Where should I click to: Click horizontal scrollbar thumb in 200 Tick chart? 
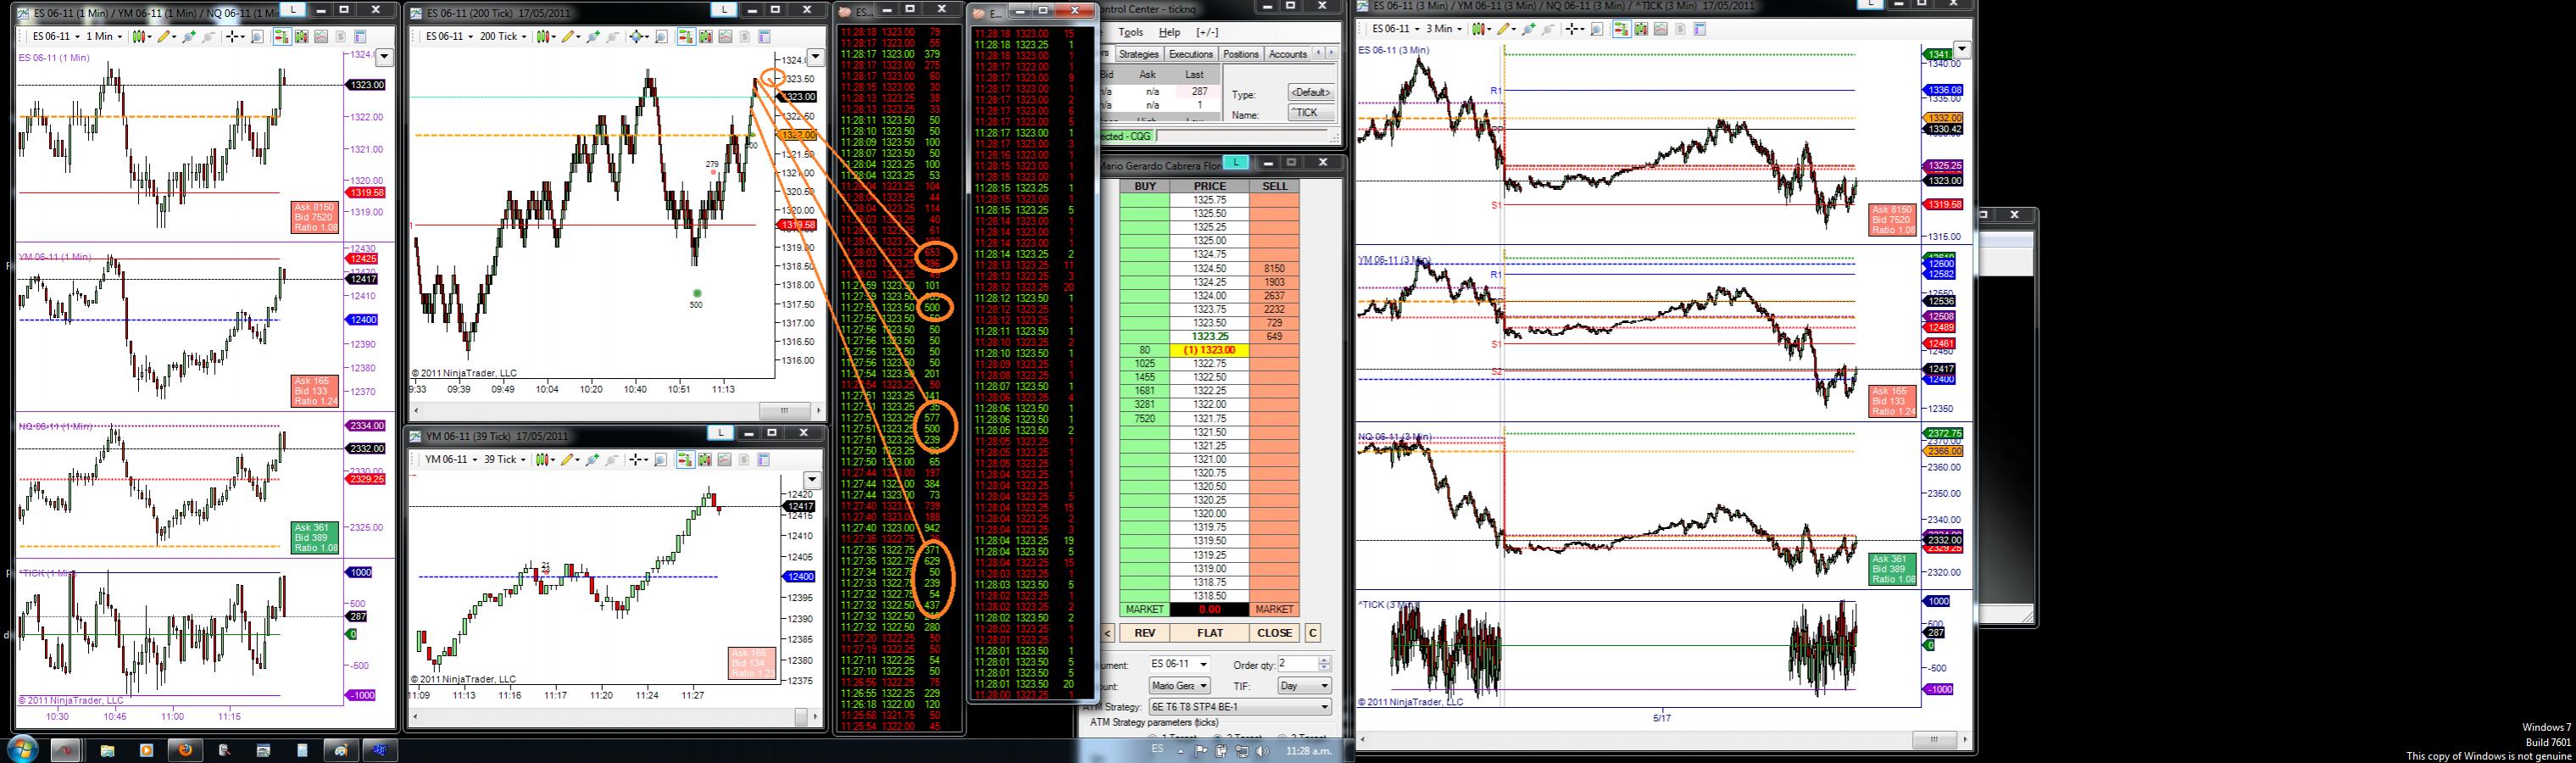click(x=785, y=410)
